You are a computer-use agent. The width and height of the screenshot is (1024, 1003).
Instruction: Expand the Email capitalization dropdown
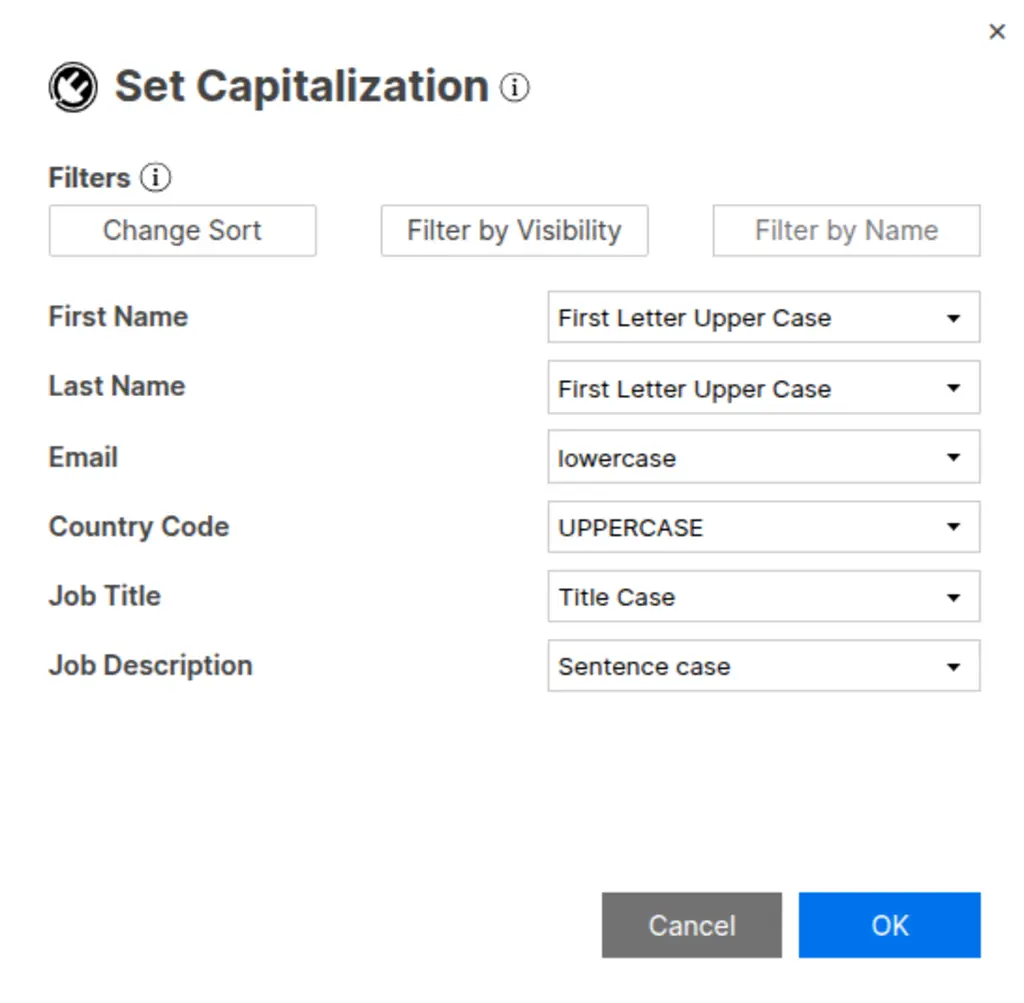(763, 458)
